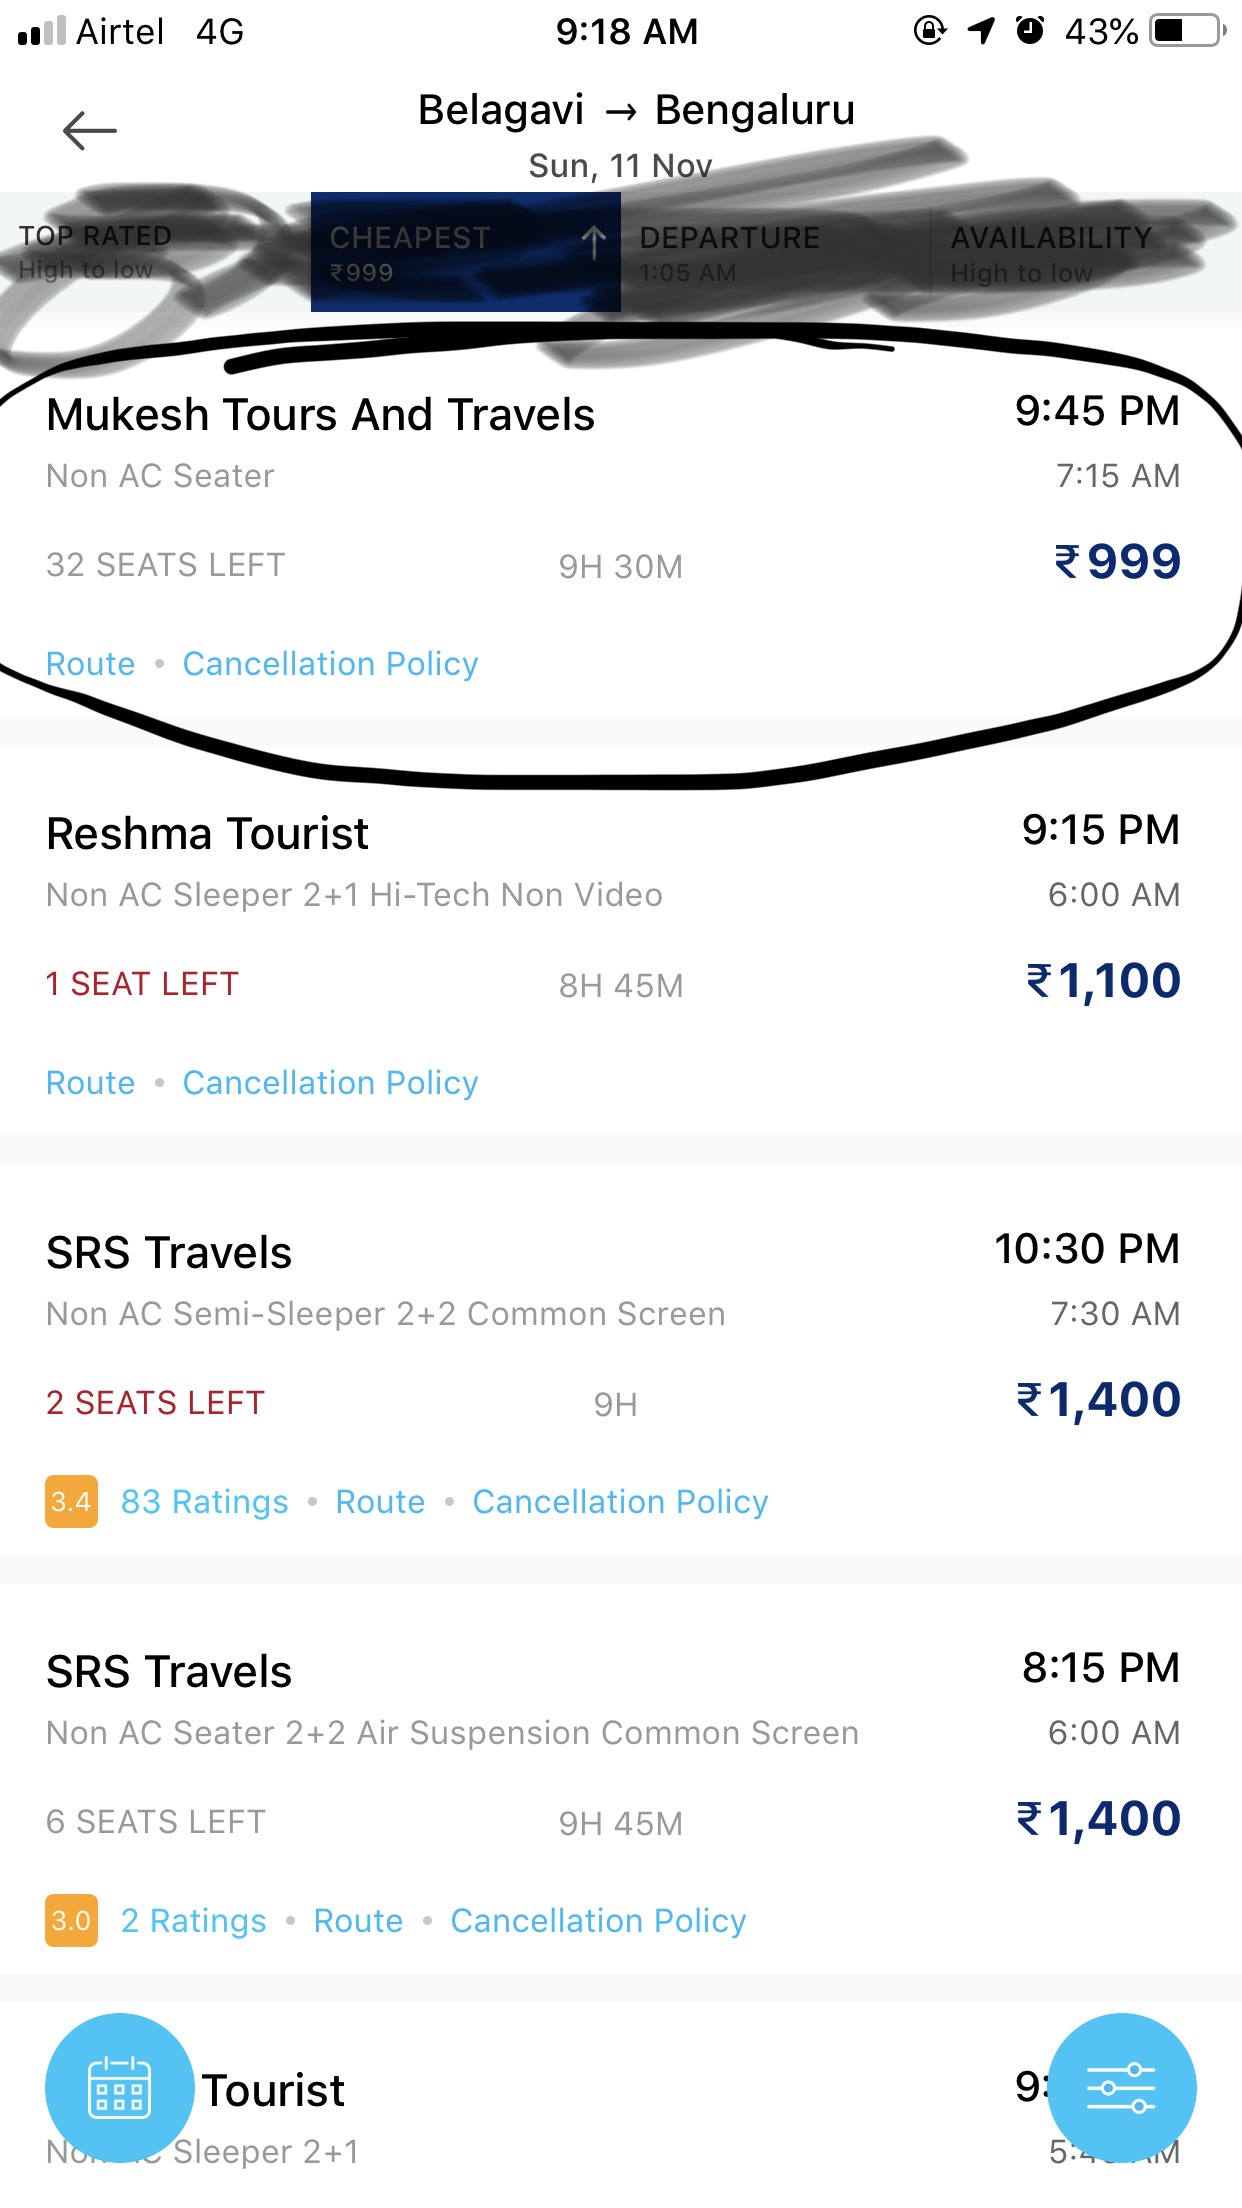1242x2208 pixels.
Task: Select the ₹1,100 Reshma Tourist fare
Action: [x=1103, y=981]
